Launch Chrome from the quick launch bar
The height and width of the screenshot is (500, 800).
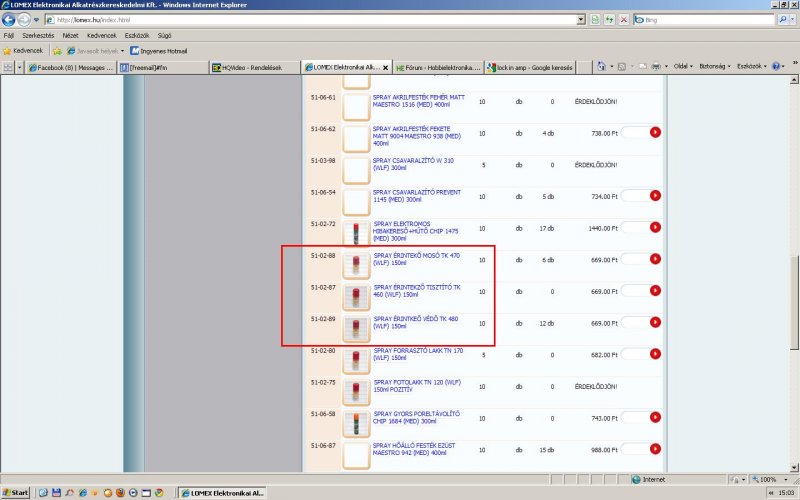[x=159, y=493]
